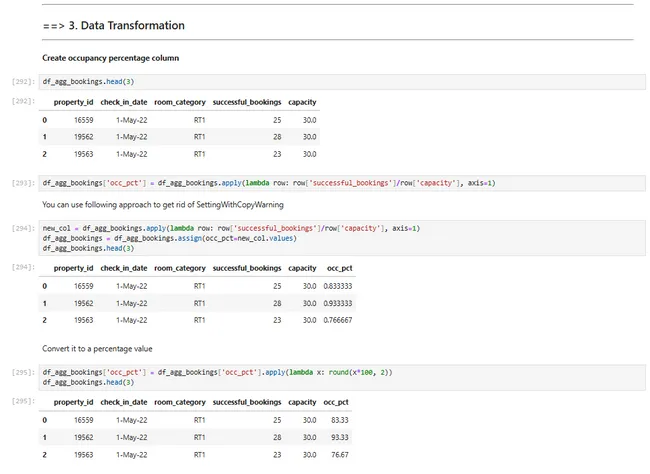Click the '3. Data Transformation' section heading

[114, 26]
